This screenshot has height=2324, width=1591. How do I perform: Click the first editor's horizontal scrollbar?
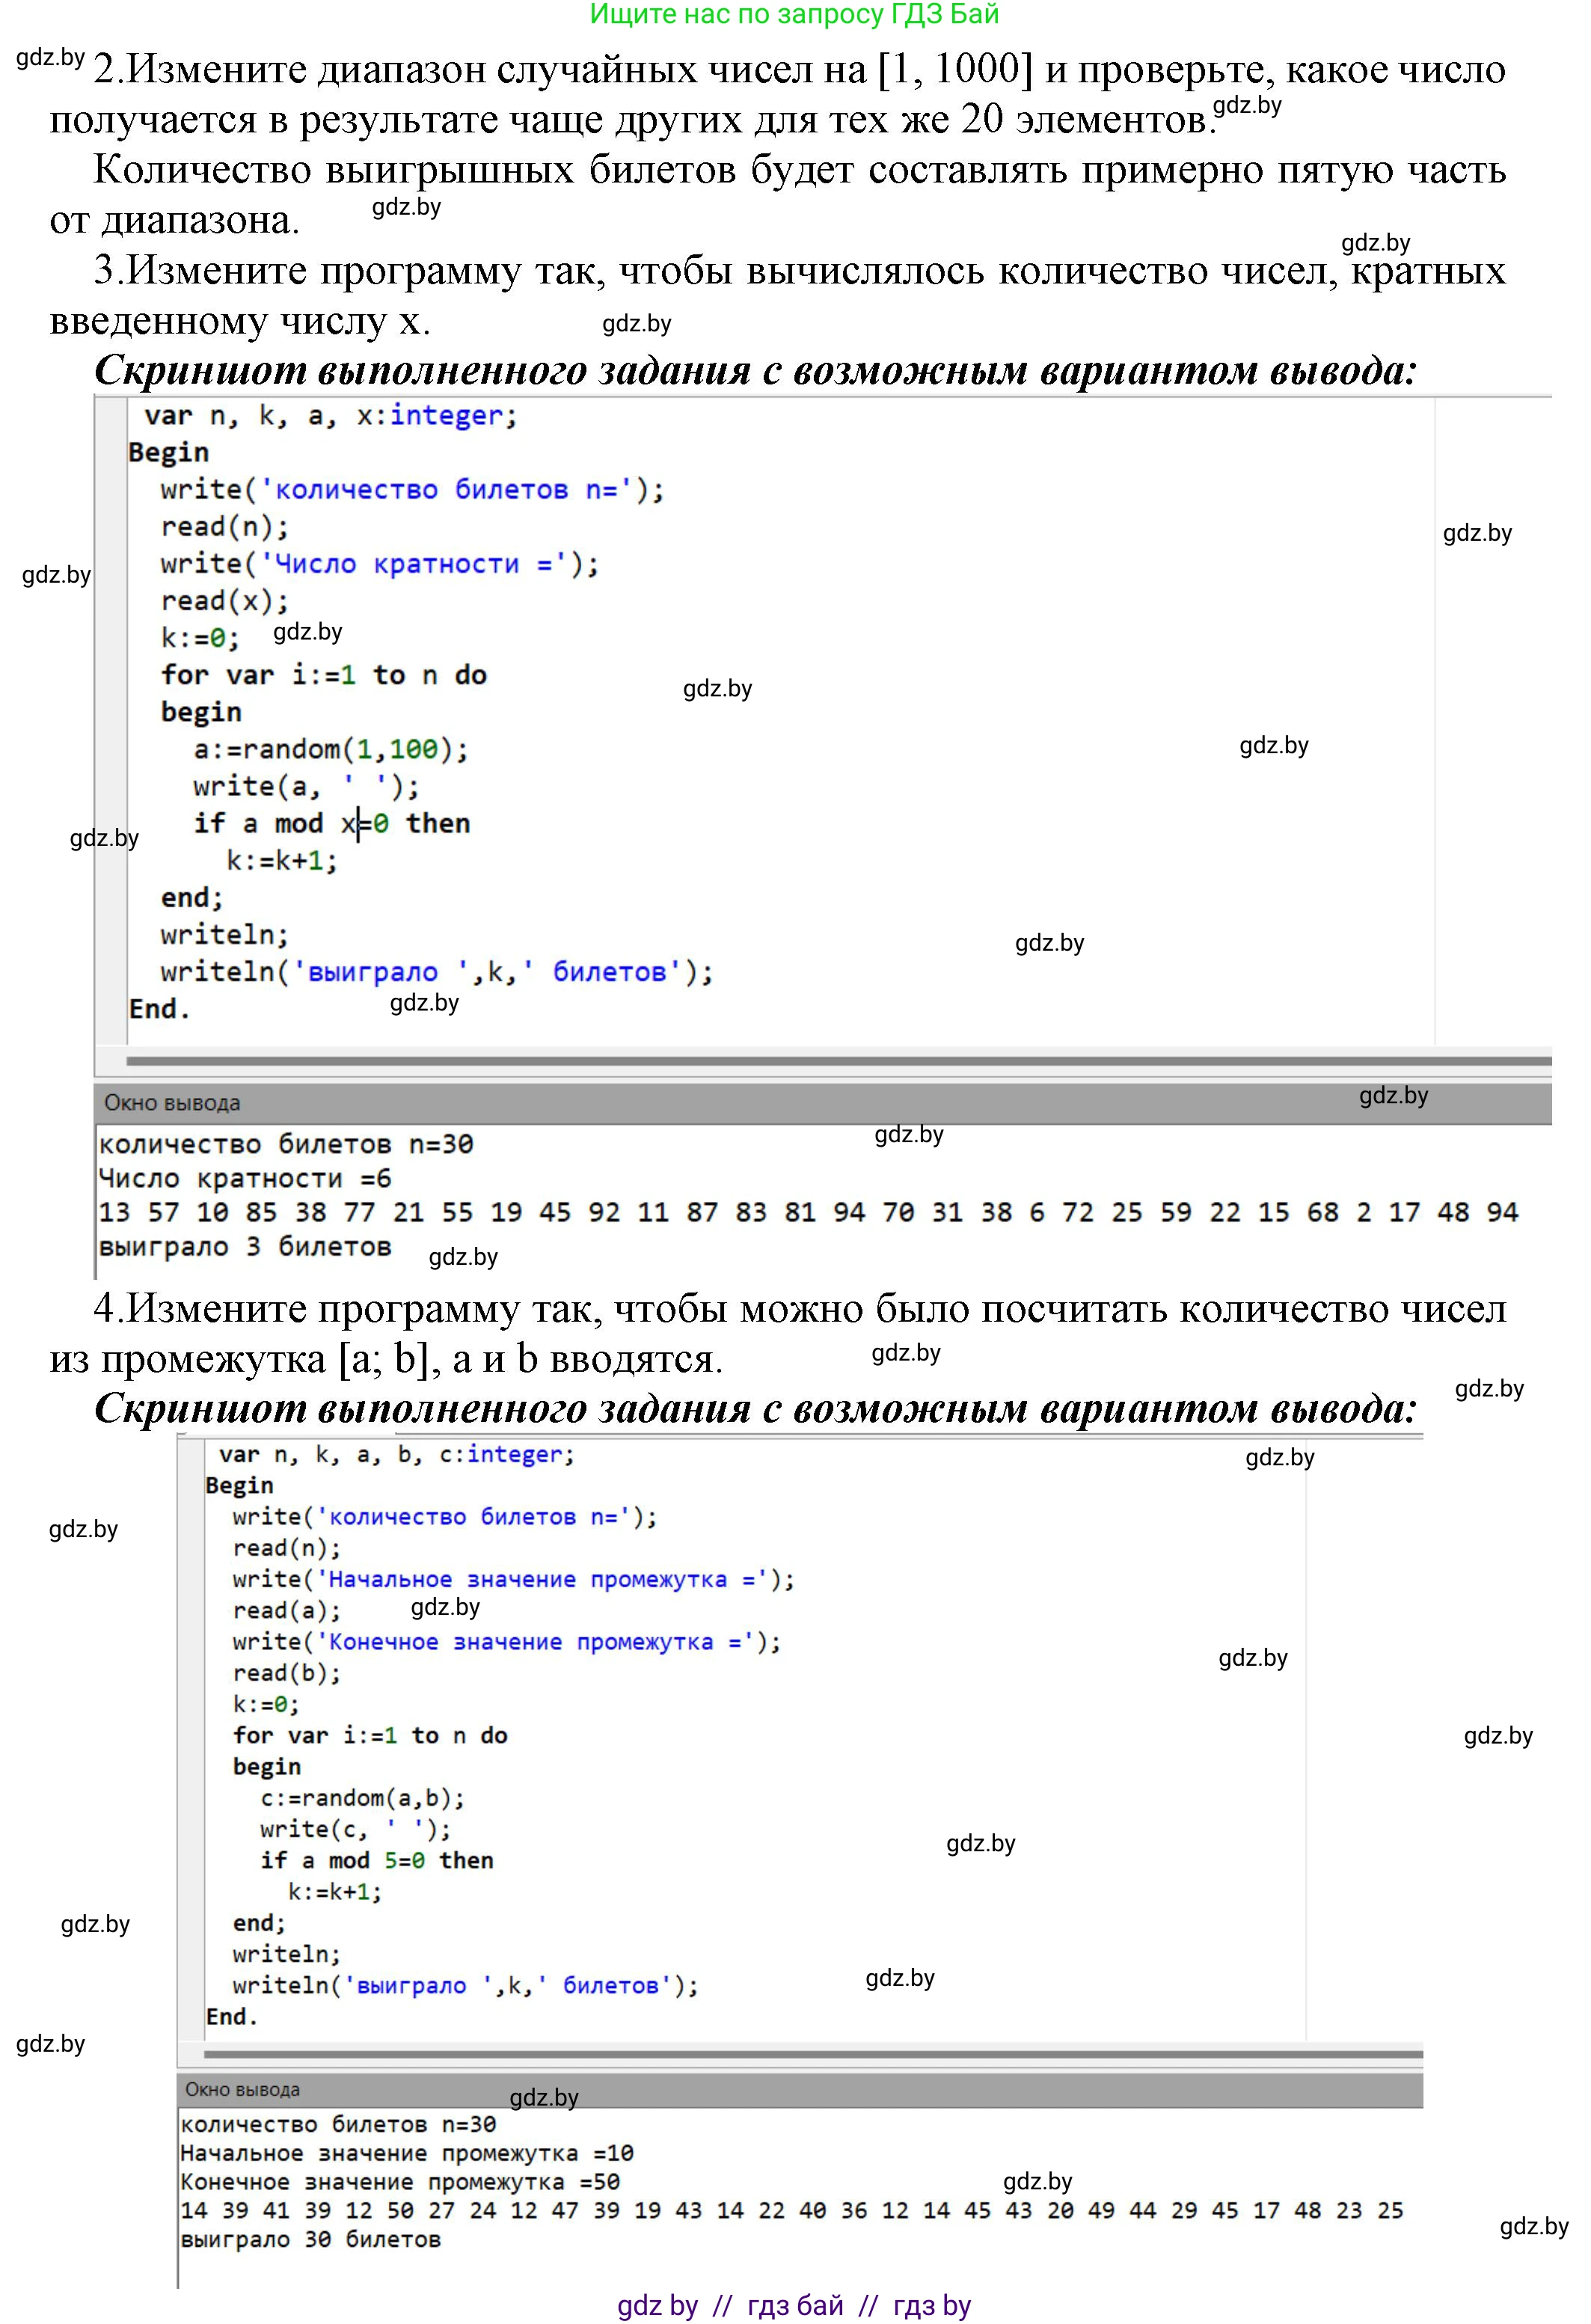[x=838, y=1060]
